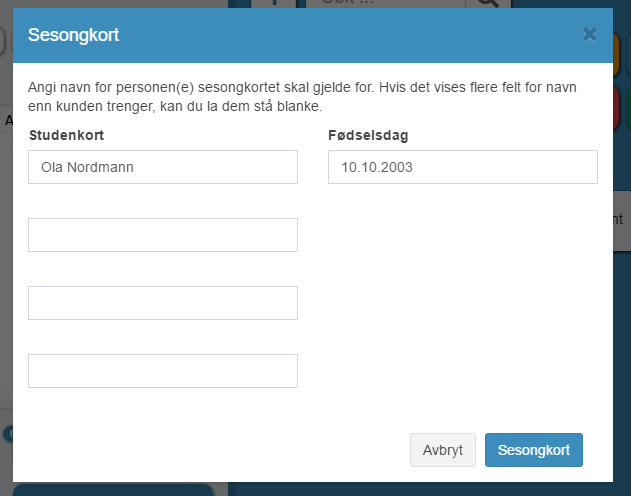Click the small blue circle badge at left
Screen dimensions: 631x496
8,434
